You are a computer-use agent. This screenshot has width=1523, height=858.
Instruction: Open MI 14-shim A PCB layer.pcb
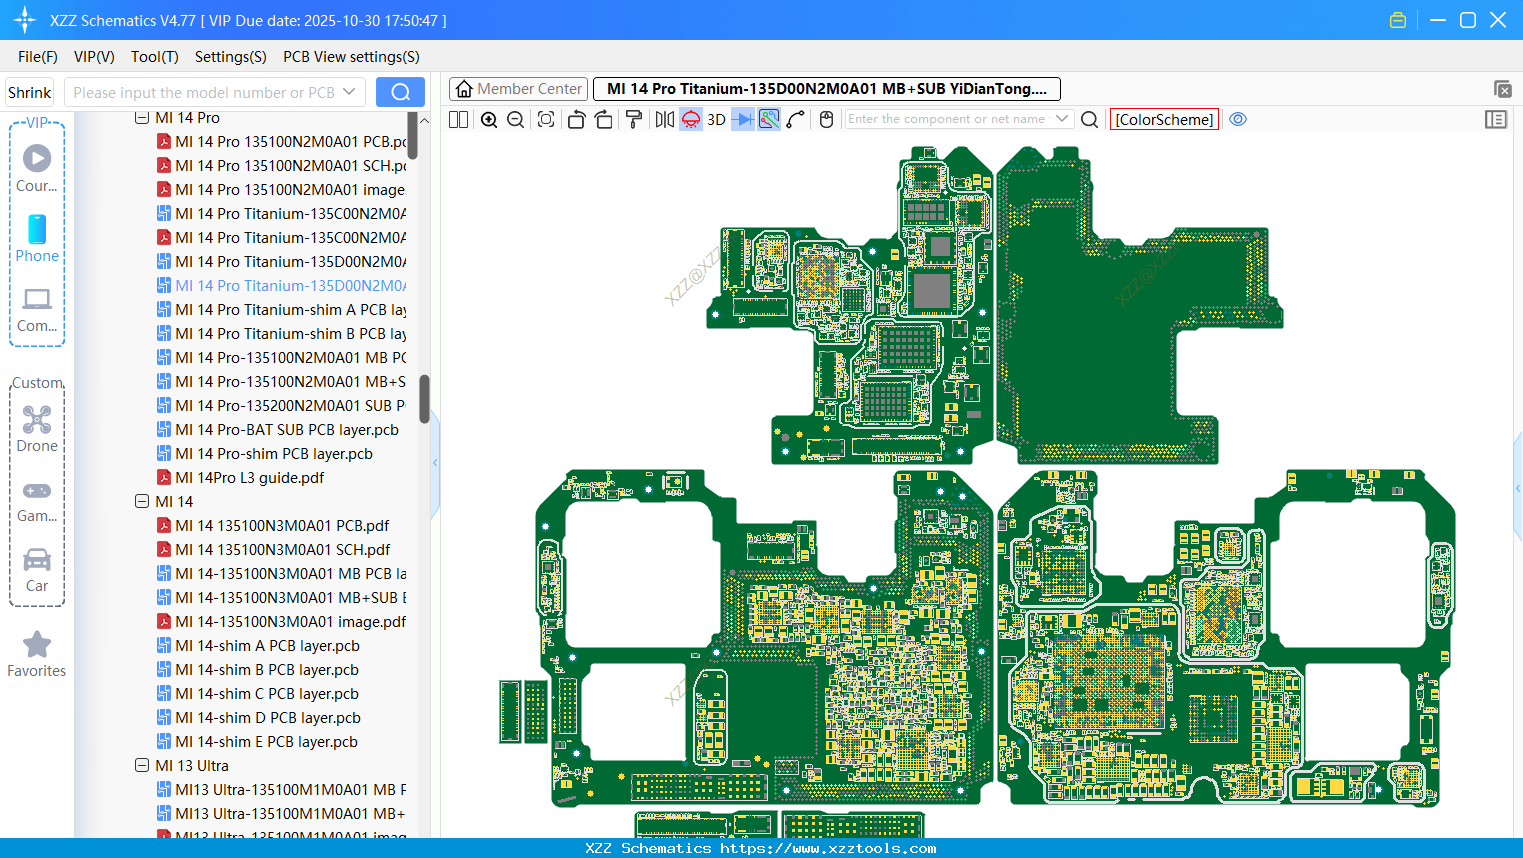pyautogui.click(x=258, y=646)
